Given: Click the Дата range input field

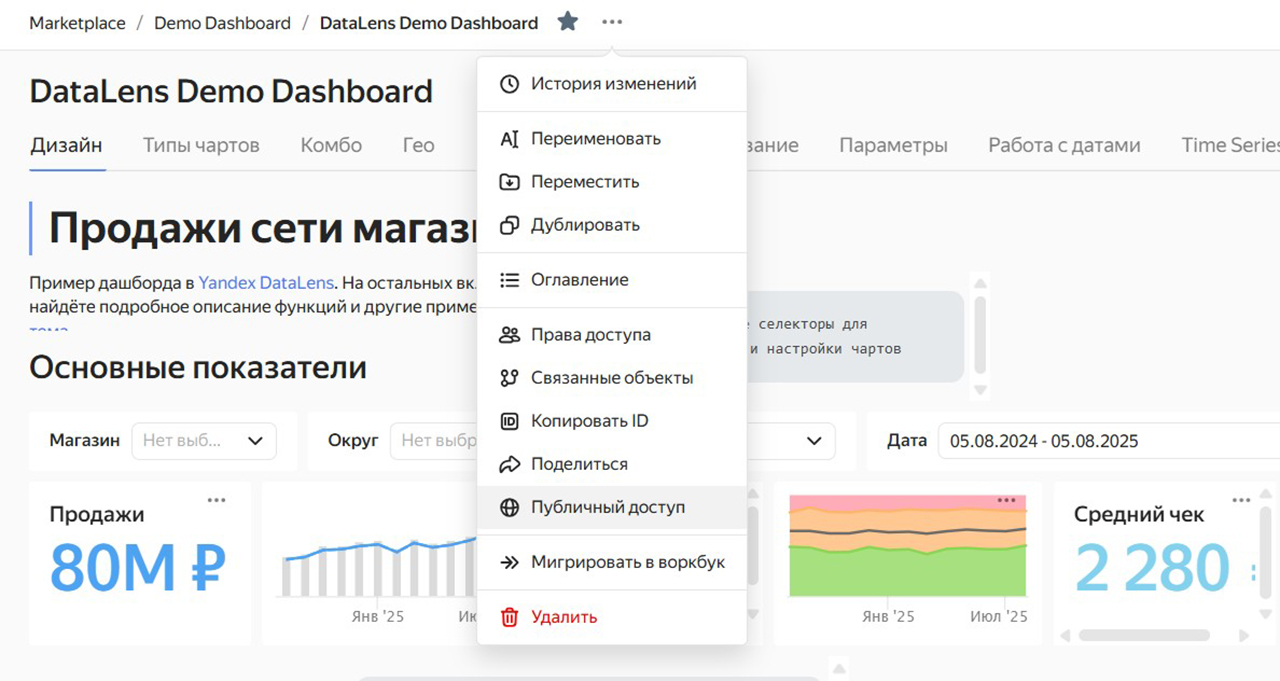Looking at the screenshot, I should pos(1109,441).
